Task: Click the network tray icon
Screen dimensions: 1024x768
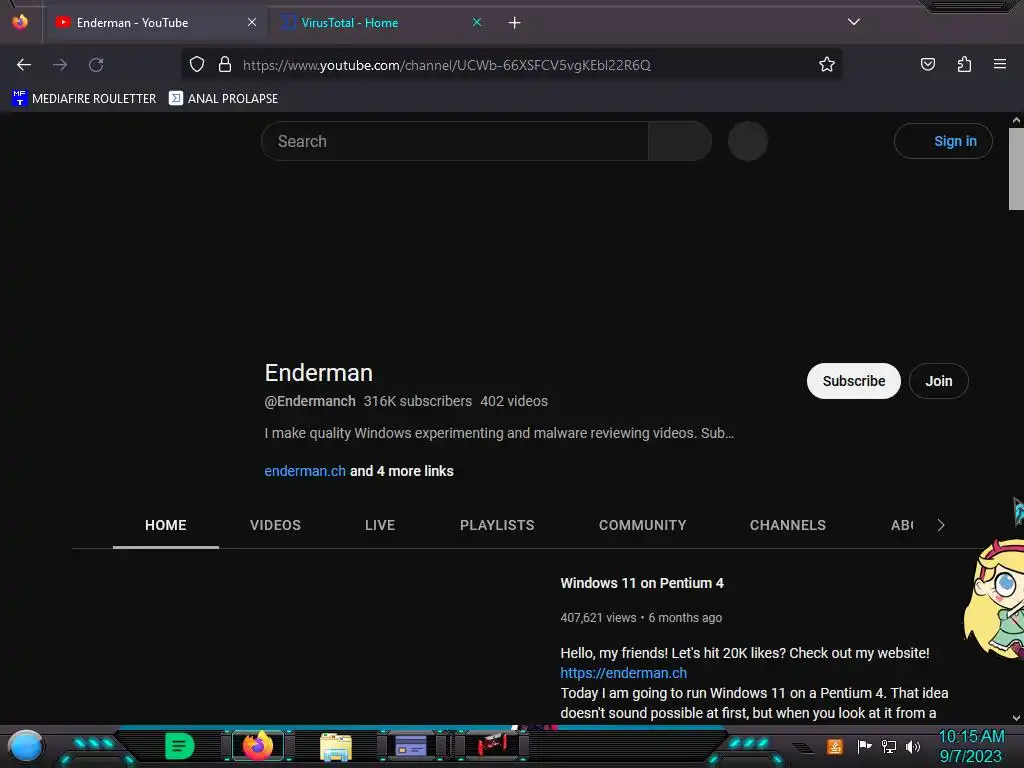Action: 889,746
